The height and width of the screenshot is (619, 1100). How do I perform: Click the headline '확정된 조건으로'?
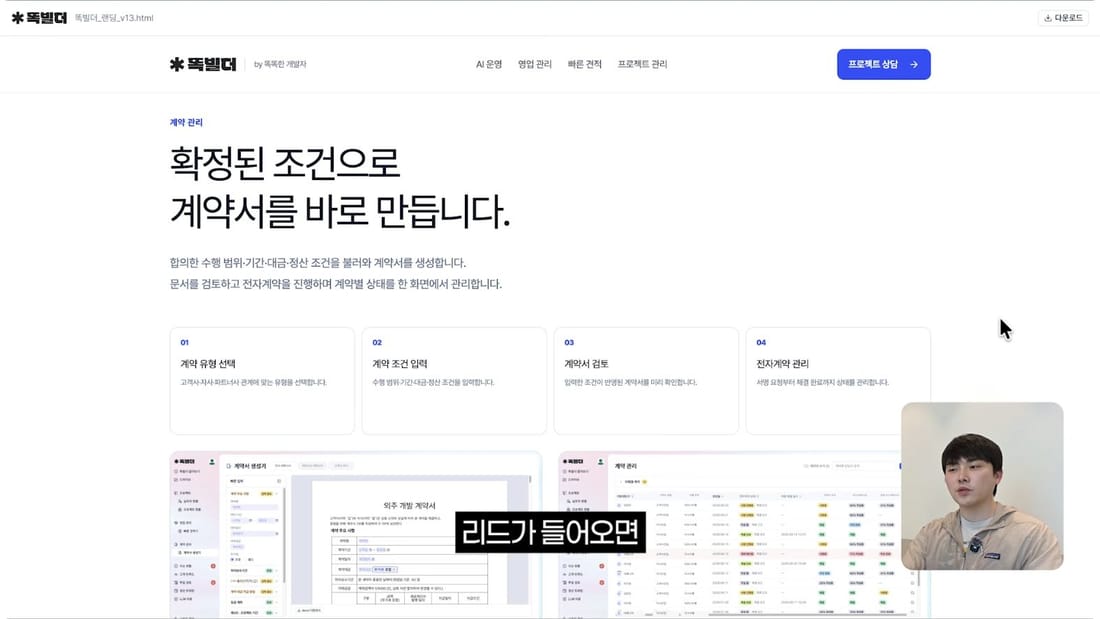click(x=284, y=162)
